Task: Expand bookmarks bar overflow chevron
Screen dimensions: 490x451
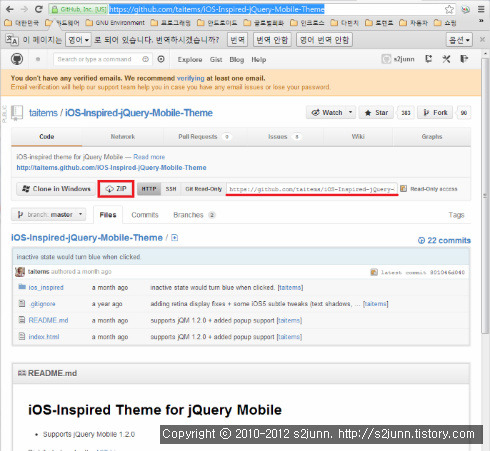Action: (x=481, y=22)
